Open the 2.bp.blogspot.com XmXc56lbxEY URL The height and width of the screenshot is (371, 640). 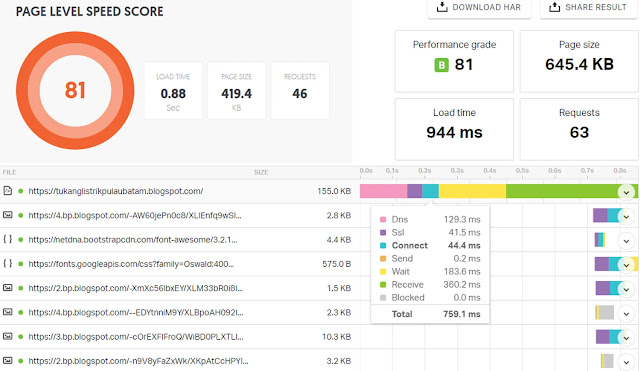click(x=136, y=288)
